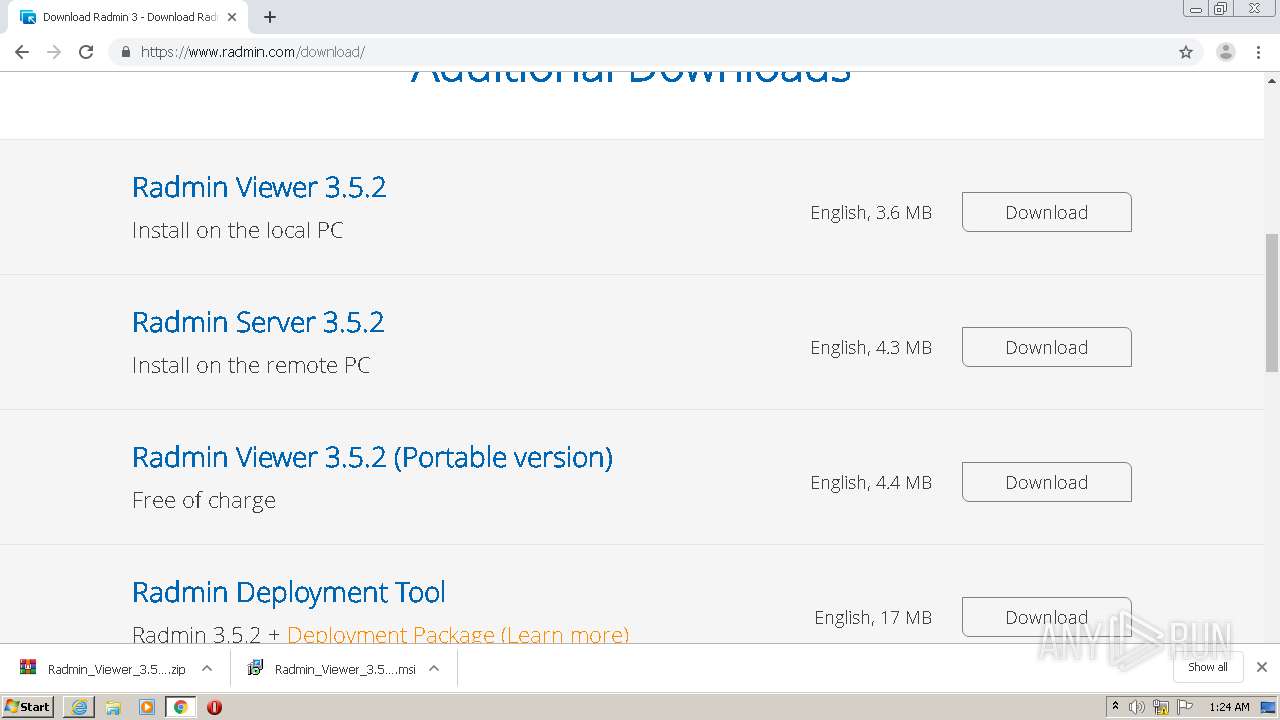
Task: Close the Download Radmin 3 tab
Action: (232, 17)
